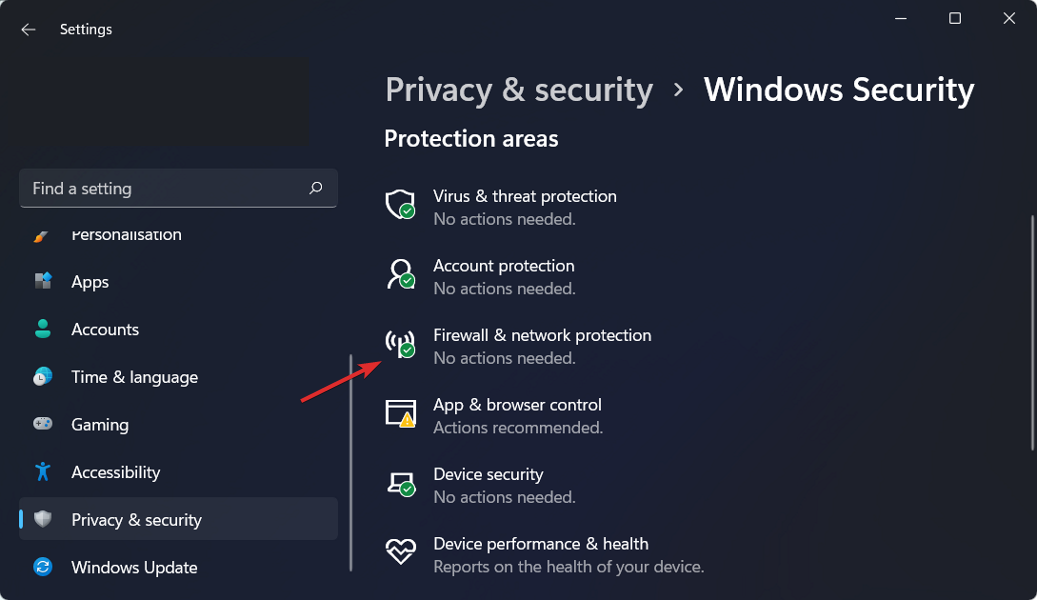Click the Virus & threat protection shield icon

click(400, 205)
